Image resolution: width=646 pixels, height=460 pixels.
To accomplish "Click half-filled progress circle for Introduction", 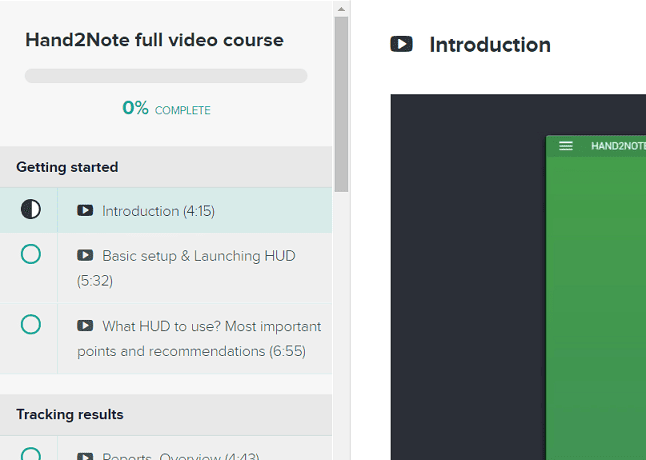I will coord(31,210).
